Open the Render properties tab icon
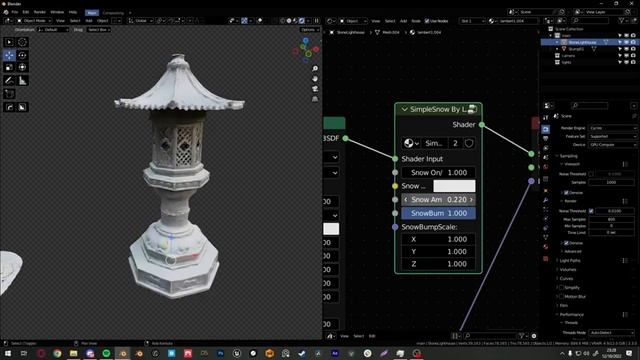 point(546,129)
